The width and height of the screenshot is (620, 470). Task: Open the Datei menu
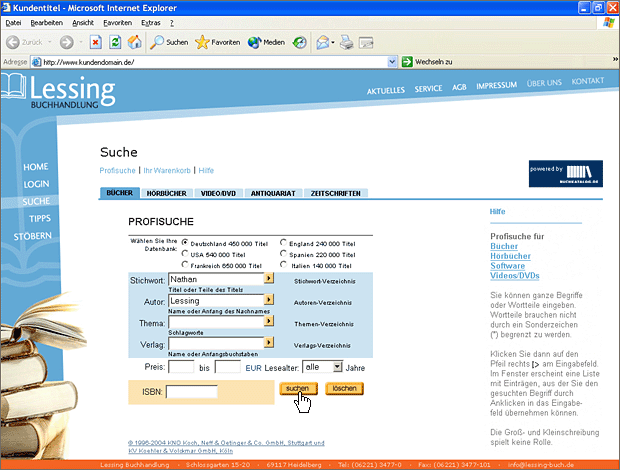13,23
